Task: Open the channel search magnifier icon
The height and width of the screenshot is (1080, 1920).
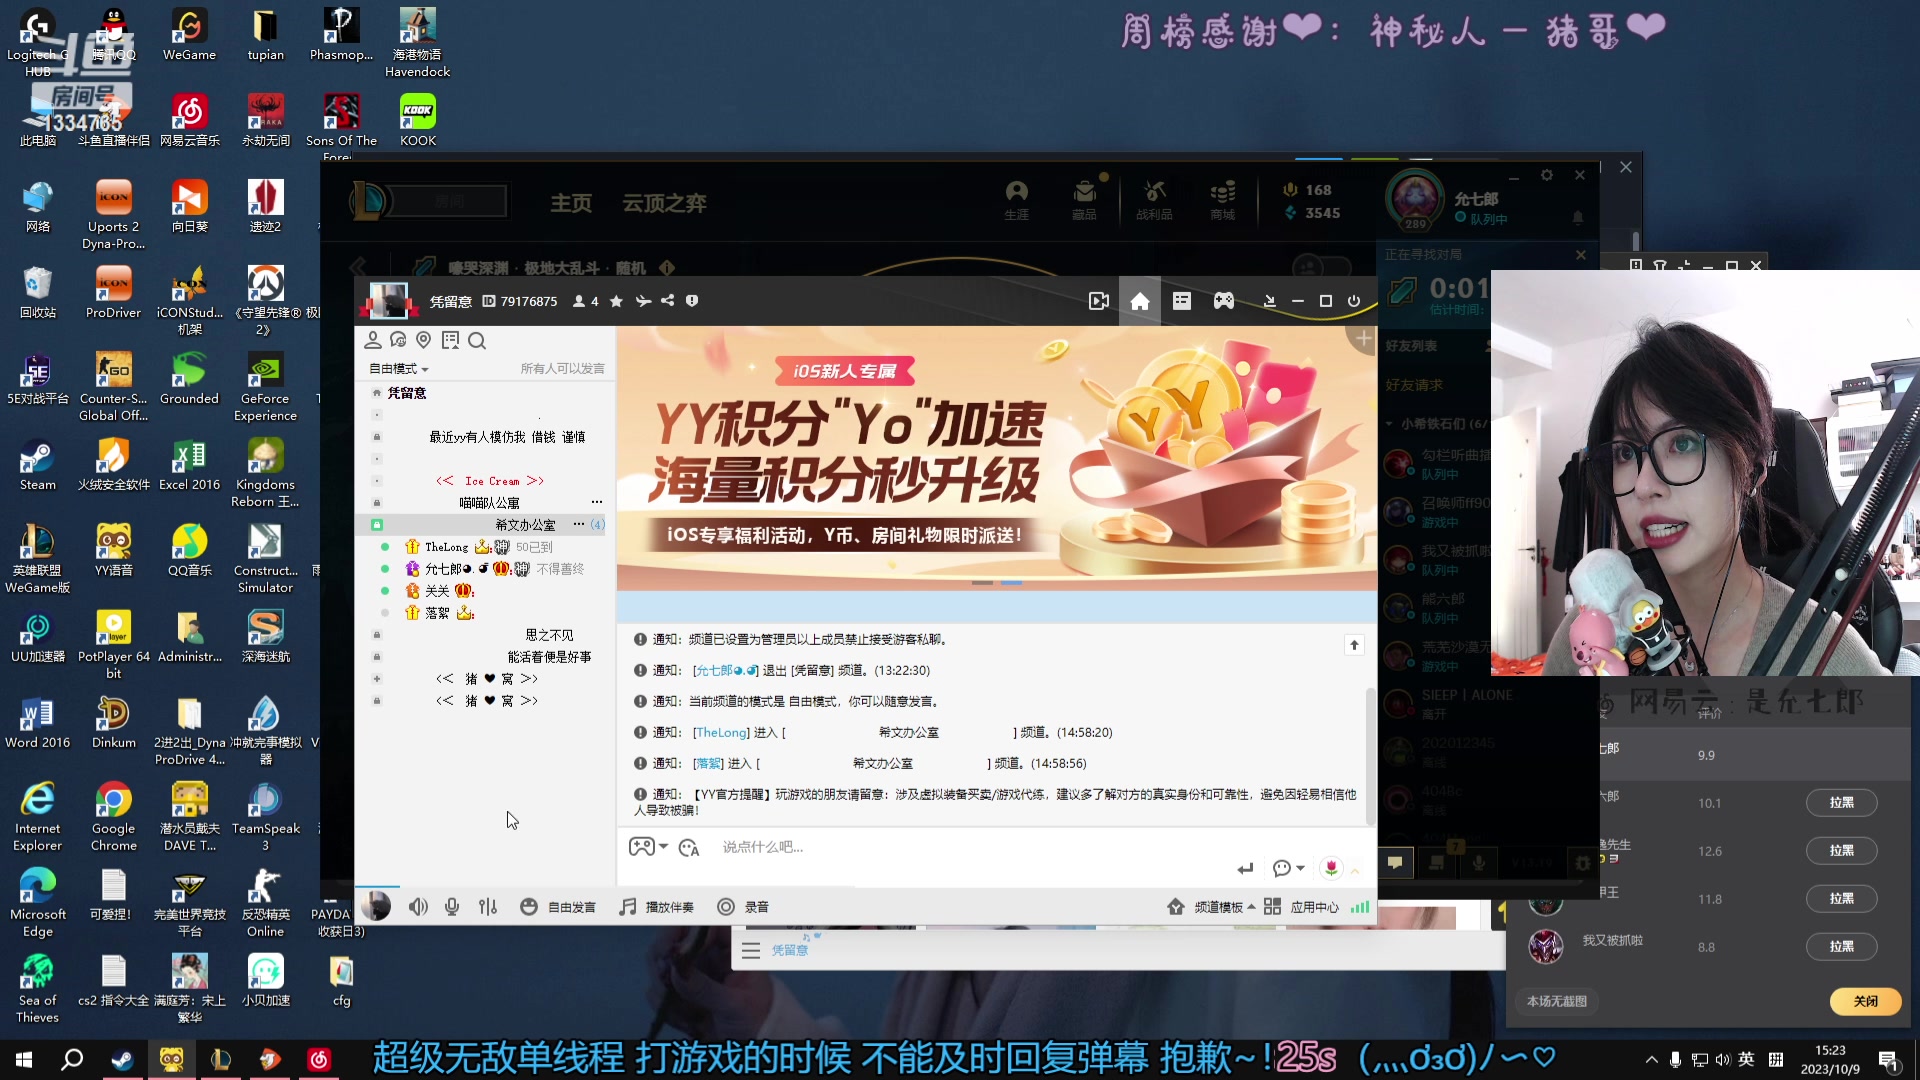Action: (x=477, y=341)
